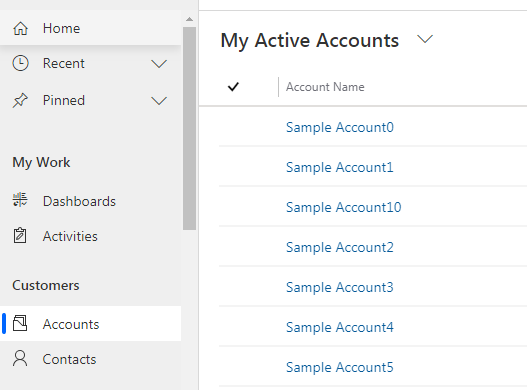Image resolution: width=527 pixels, height=390 pixels.
Task: Open Sample Account2 record
Action: tap(339, 247)
